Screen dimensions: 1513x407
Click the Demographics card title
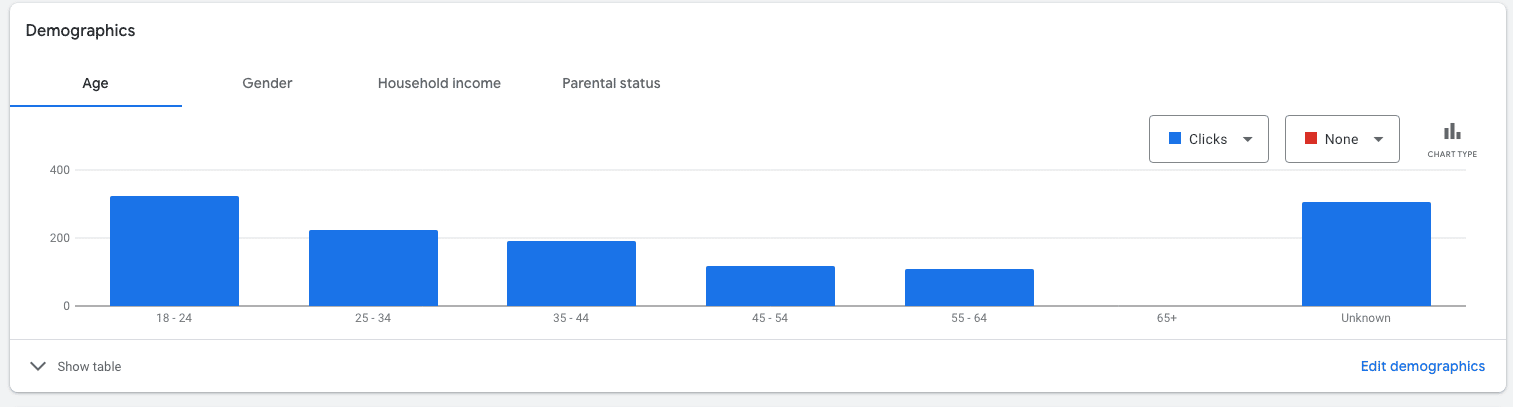point(80,31)
